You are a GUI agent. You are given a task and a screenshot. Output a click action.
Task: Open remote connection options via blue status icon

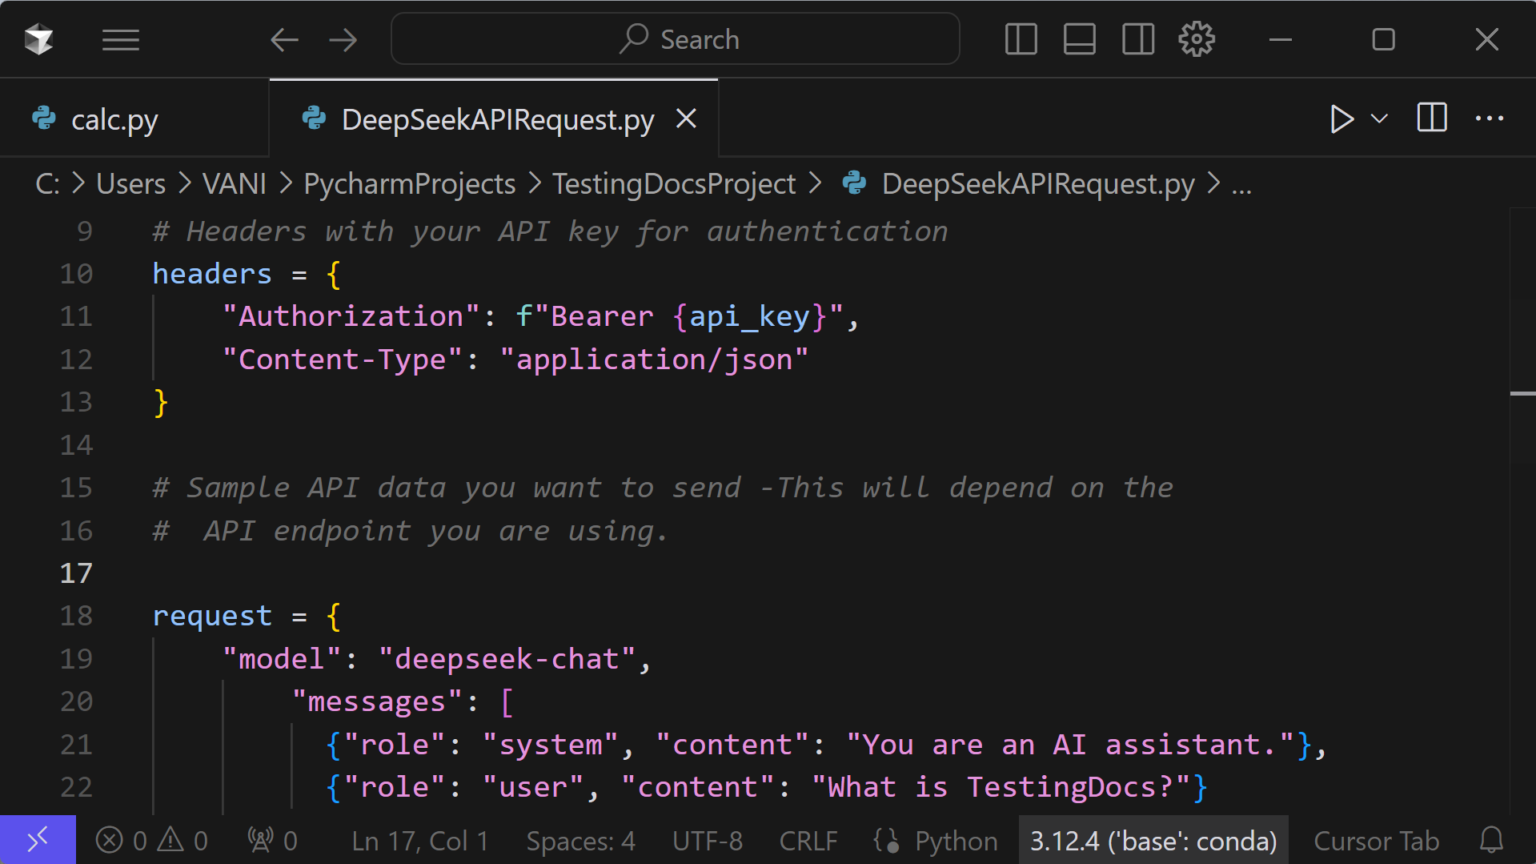click(38, 840)
